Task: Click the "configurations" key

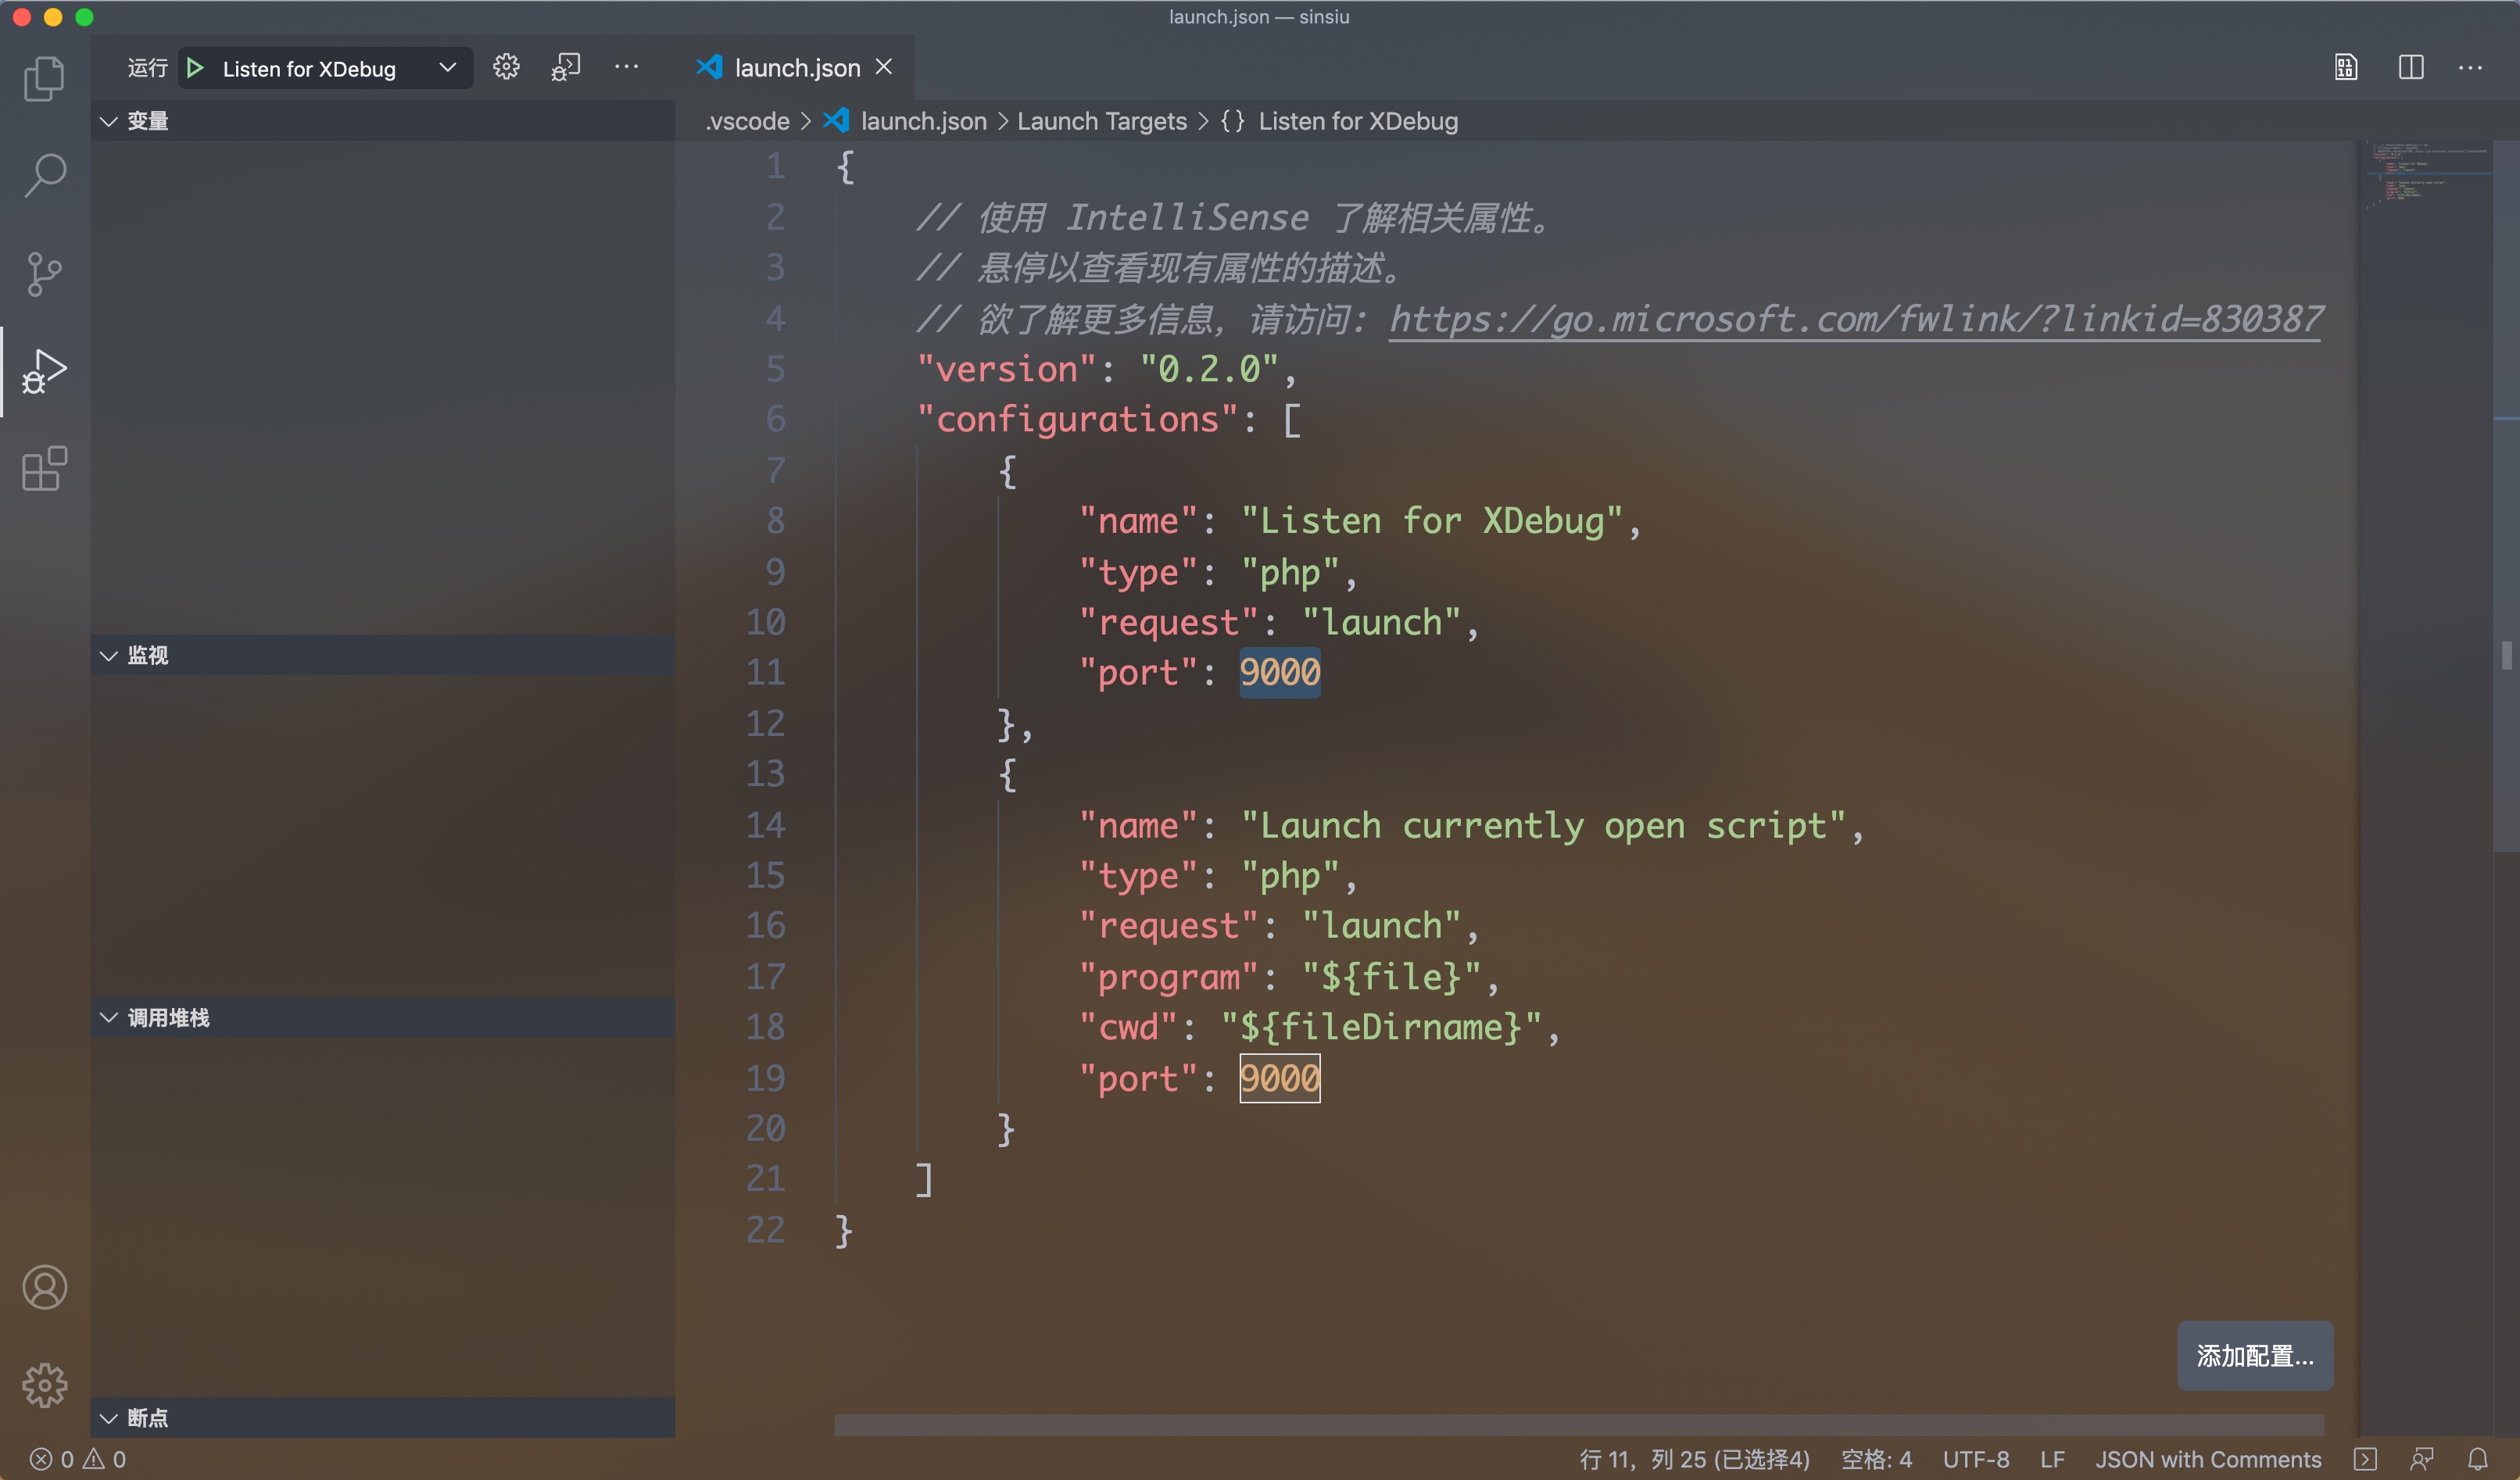Action: click(x=1078, y=420)
